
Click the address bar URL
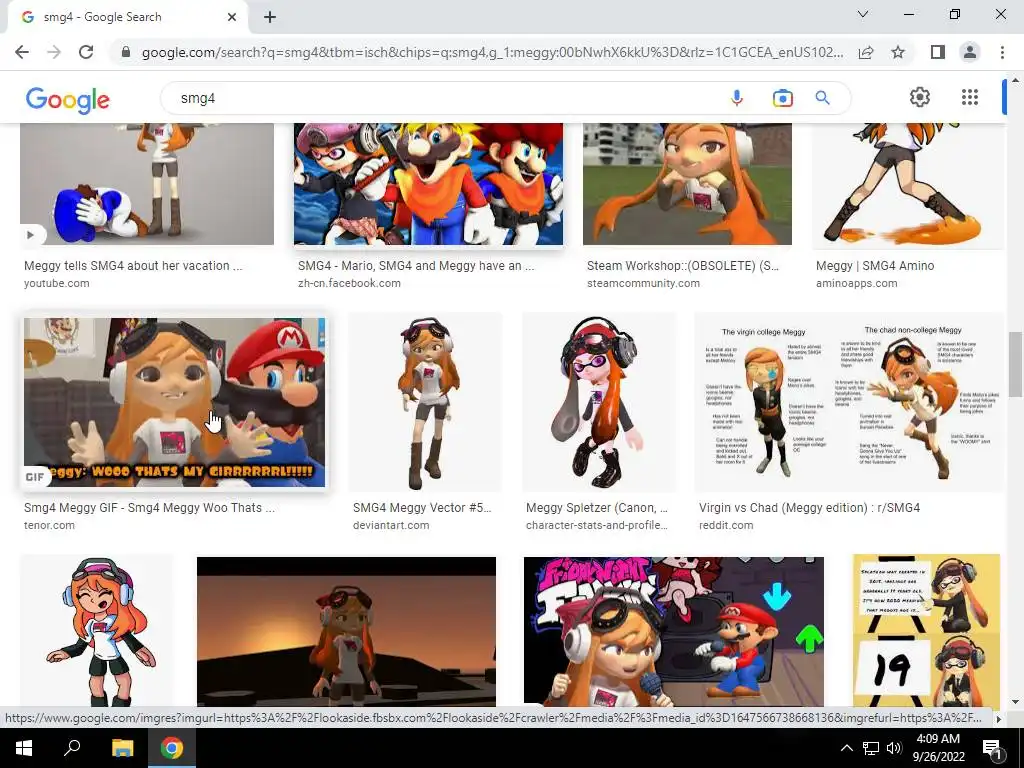[x=492, y=52]
